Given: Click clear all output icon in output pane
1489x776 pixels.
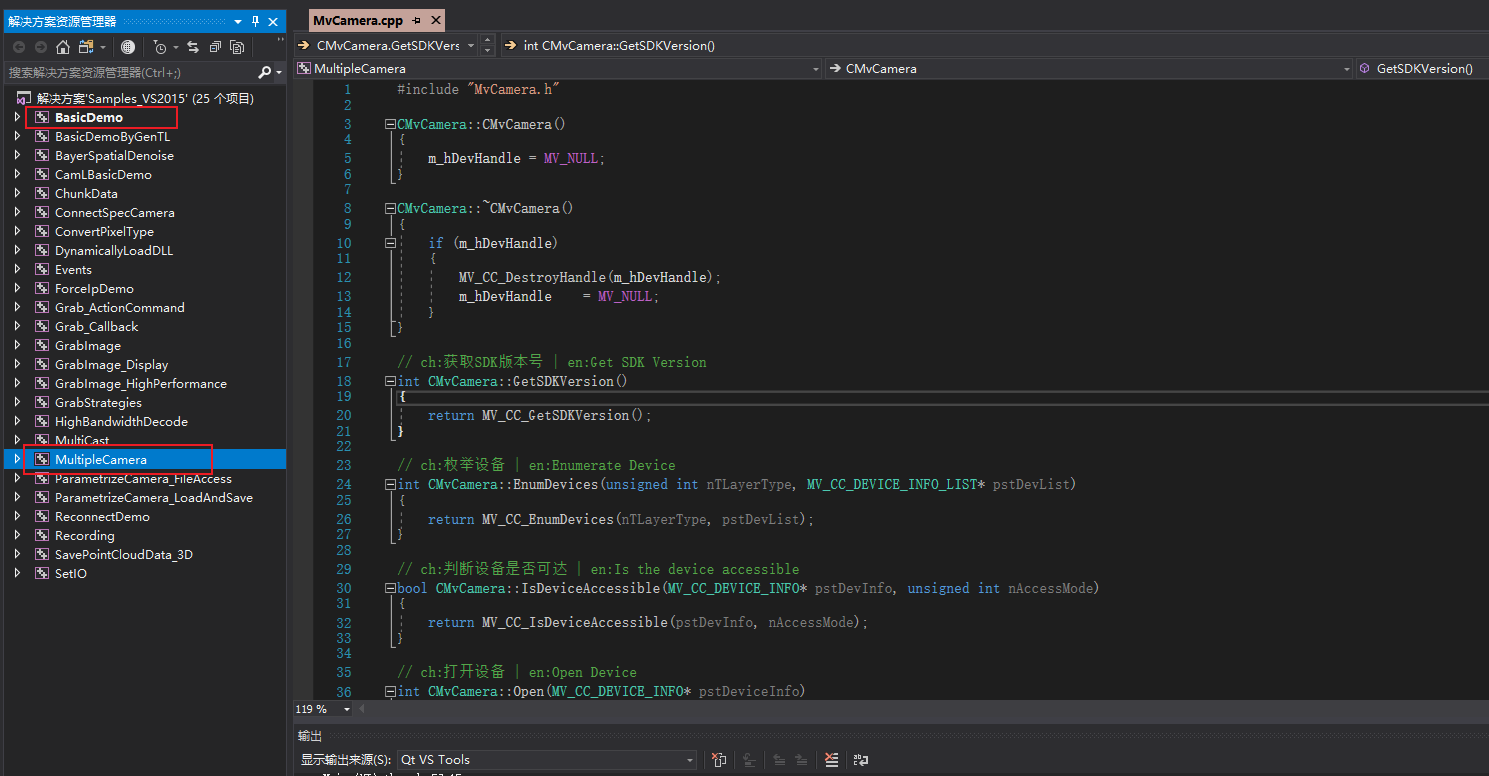Looking at the screenshot, I should [x=831, y=760].
